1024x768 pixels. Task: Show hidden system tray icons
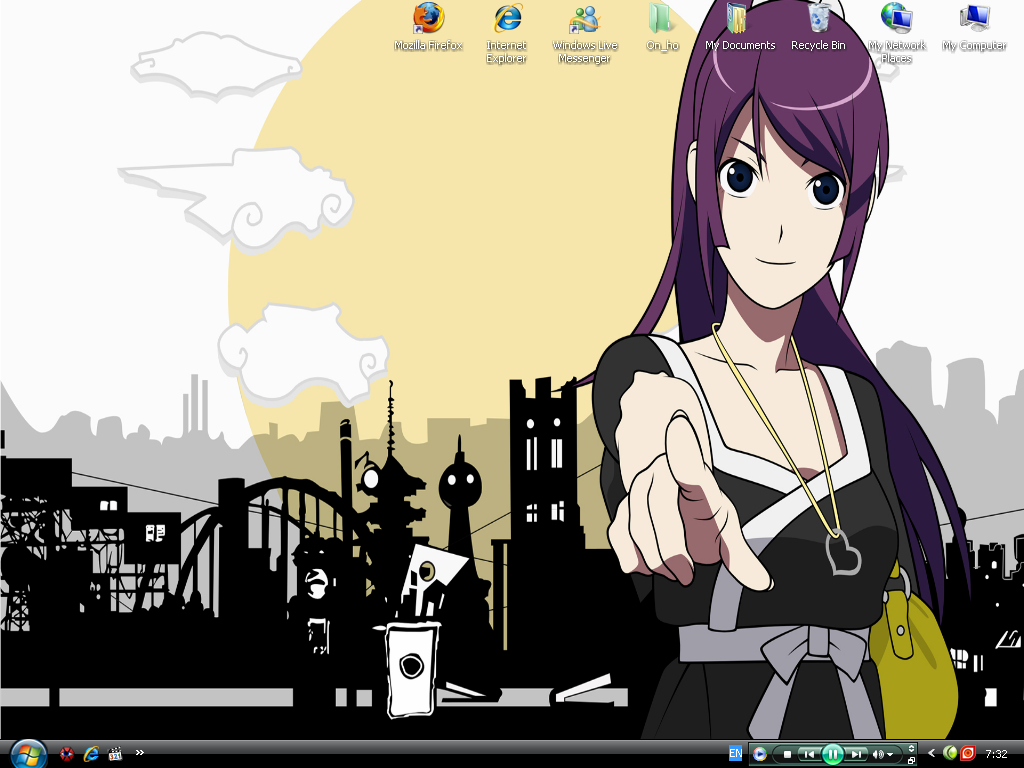(931, 753)
